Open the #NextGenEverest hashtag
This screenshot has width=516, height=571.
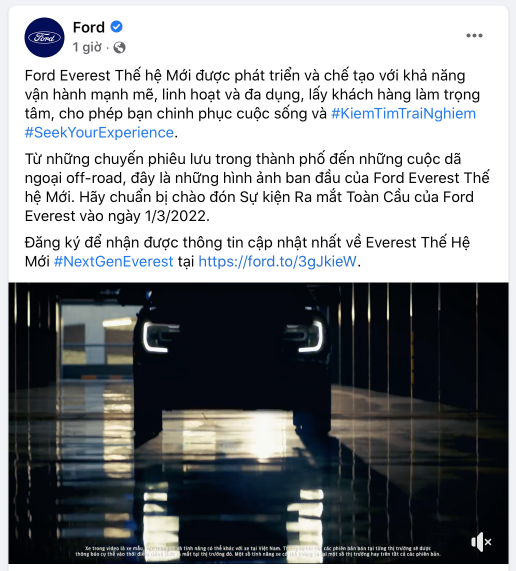114,261
